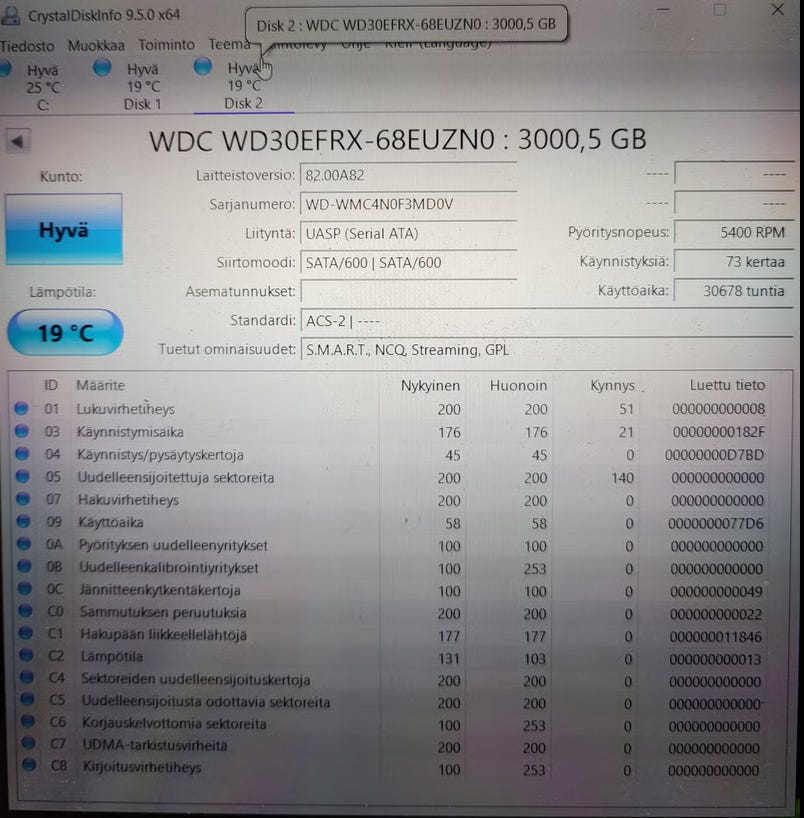The width and height of the screenshot is (804, 818).
Task: Click status dot for Jännitteenkytkentäkertoja row
Action: [25, 589]
